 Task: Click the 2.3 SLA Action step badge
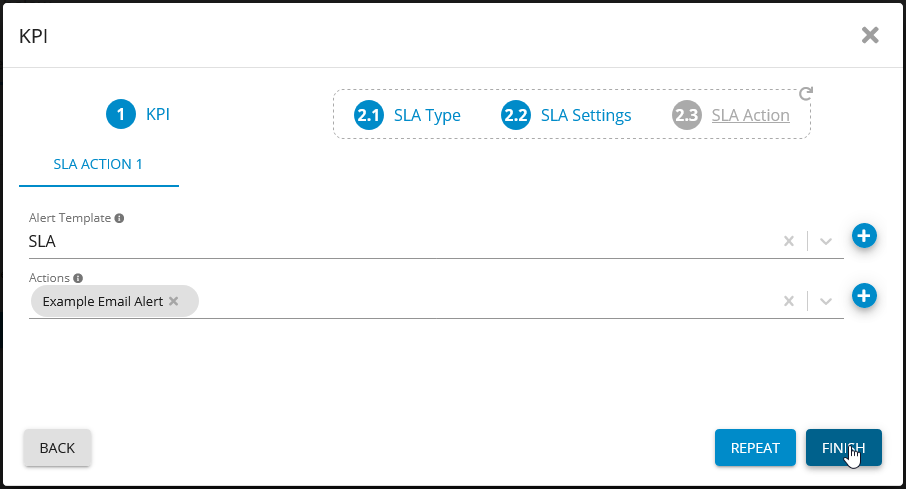(686, 115)
